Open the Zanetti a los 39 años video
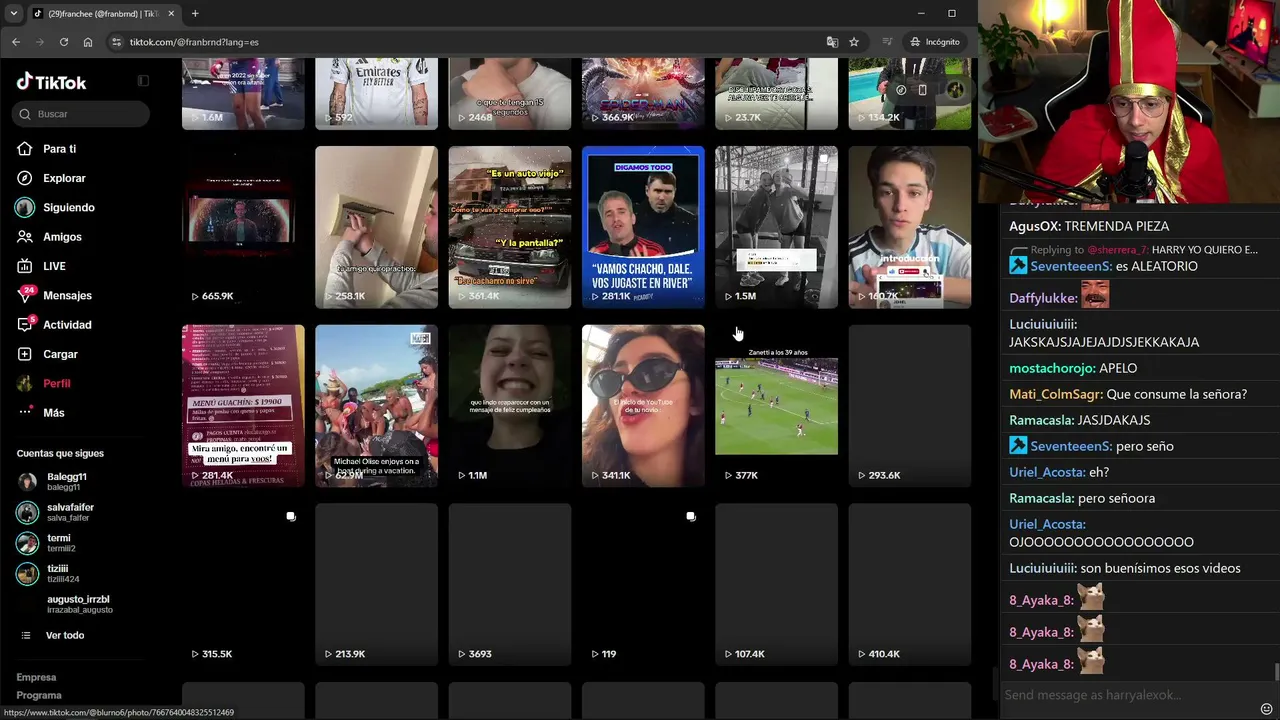The width and height of the screenshot is (1280, 720). (776, 406)
